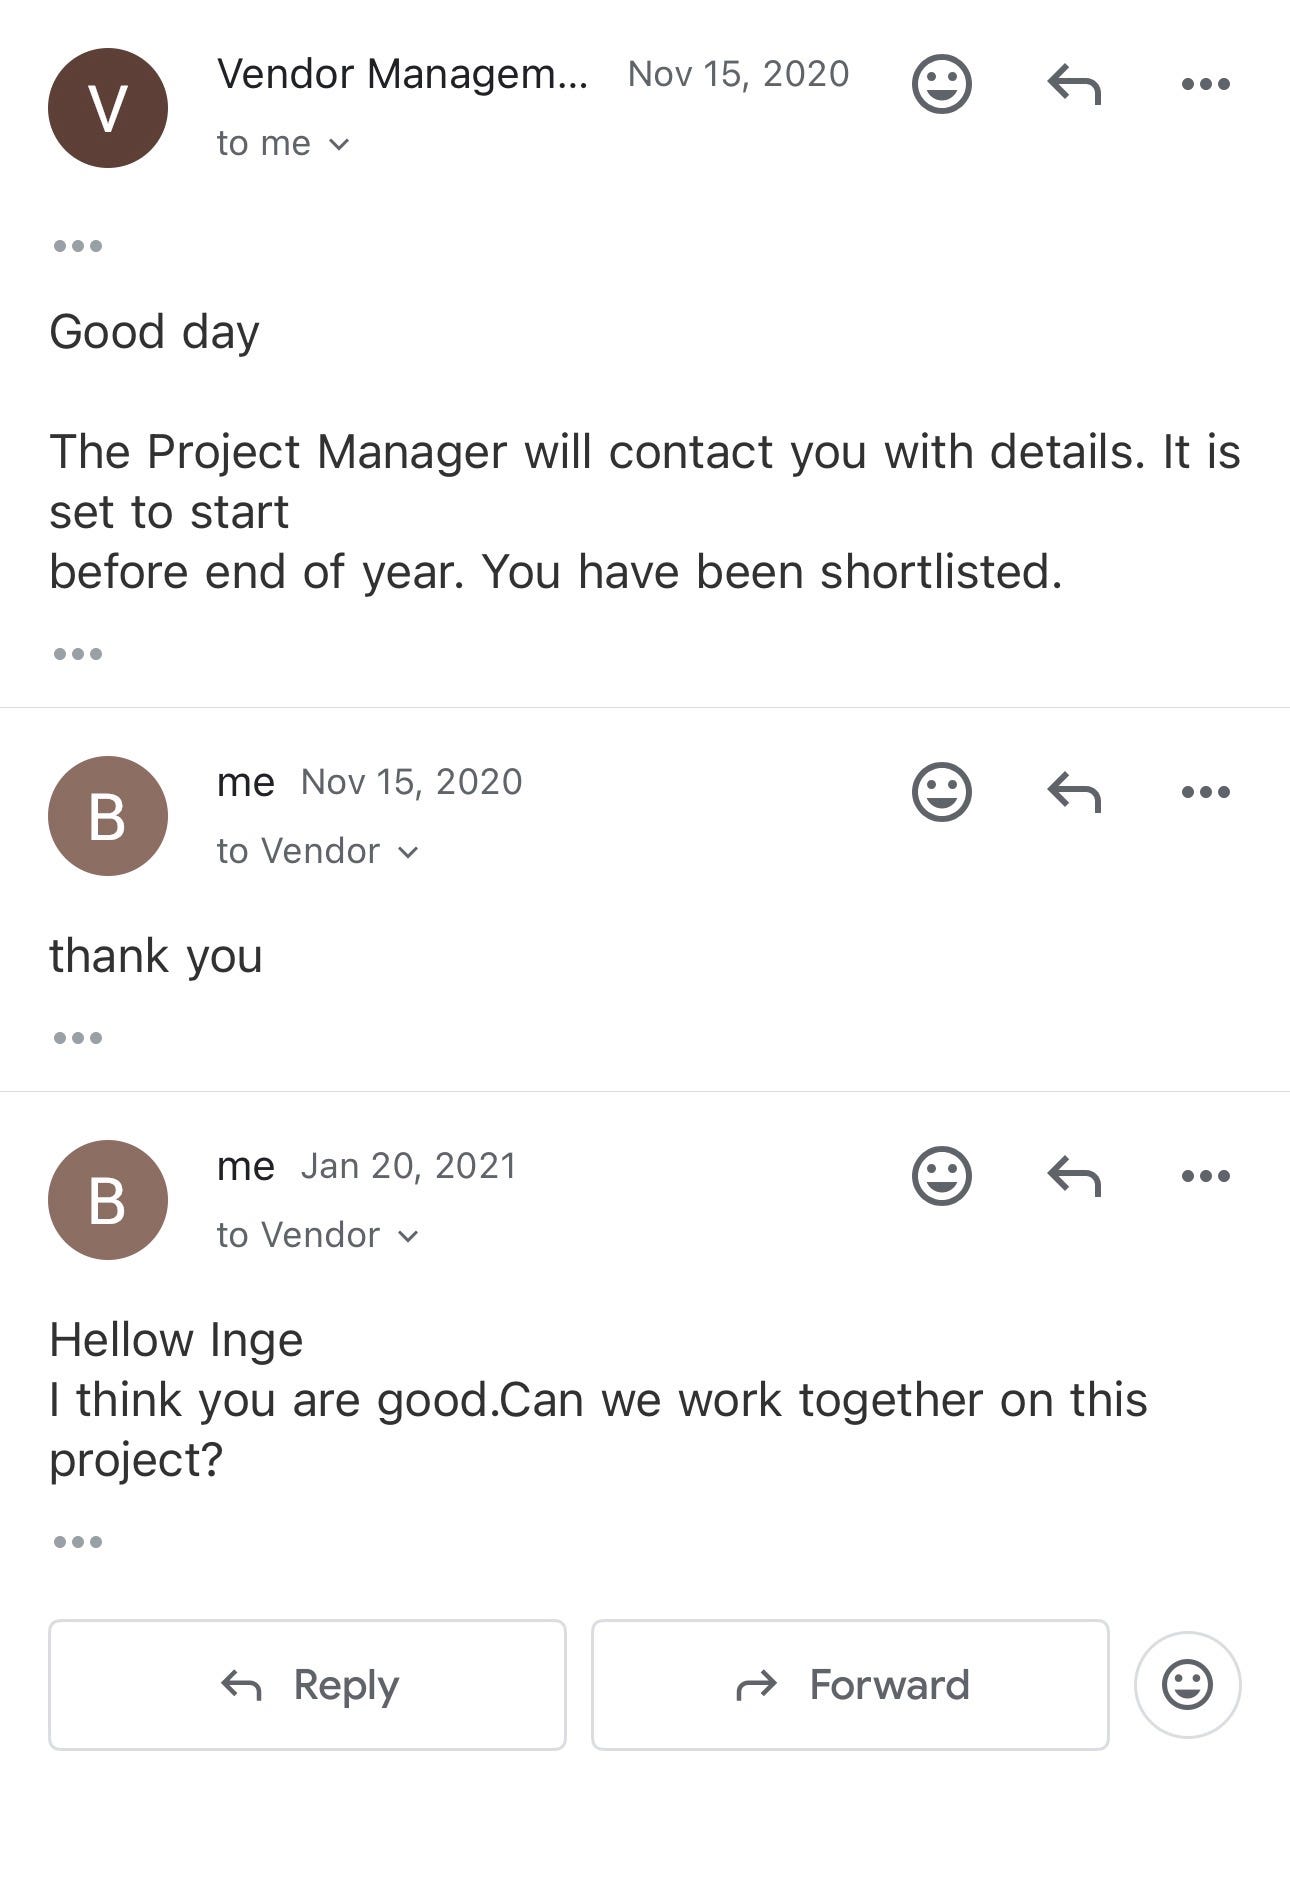This screenshot has width=1290, height=1877.
Task: Show quoted text below 'Hellow Inge' message
Action: coord(78,1542)
